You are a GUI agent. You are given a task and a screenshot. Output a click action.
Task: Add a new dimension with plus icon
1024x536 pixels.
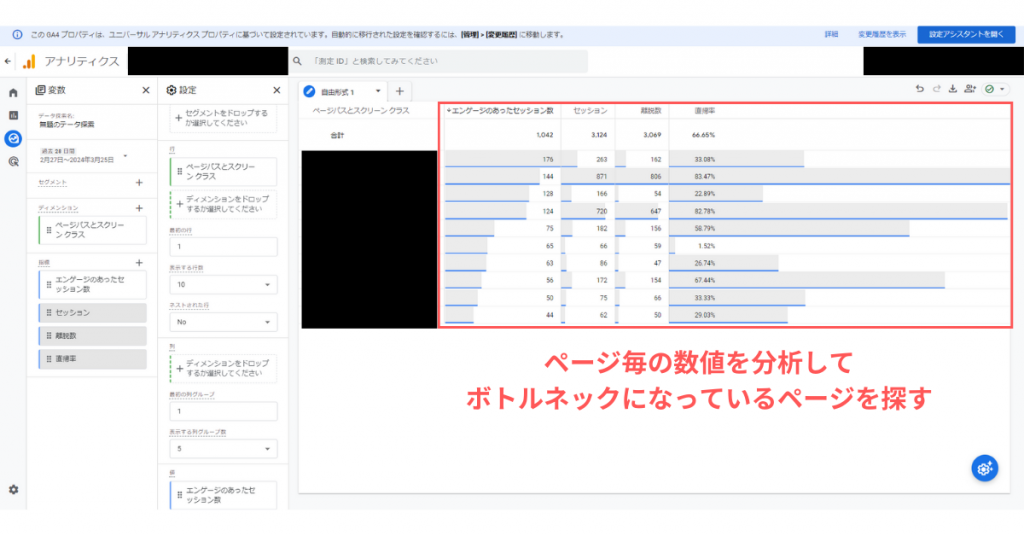click(139, 208)
